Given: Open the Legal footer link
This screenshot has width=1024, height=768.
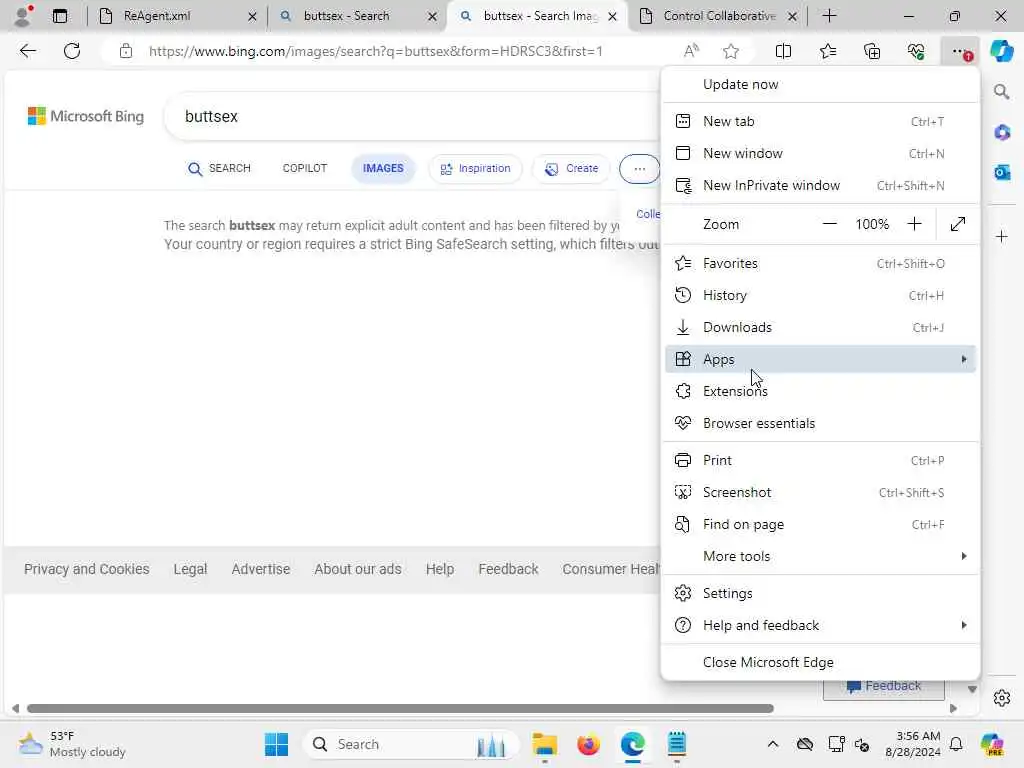Looking at the screenshot, I should tap(190, 569).
